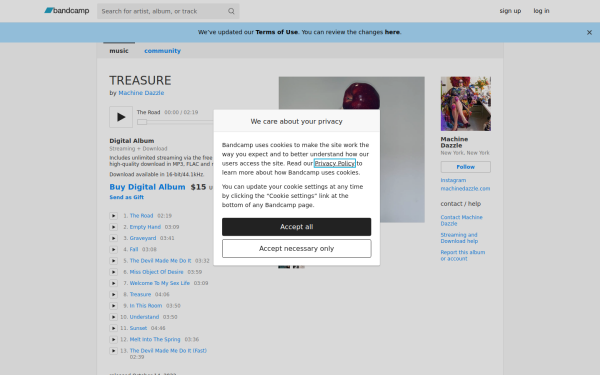Play track 11 Sunset
Viewport: 600px width, 375px height.
click(114, 328)
